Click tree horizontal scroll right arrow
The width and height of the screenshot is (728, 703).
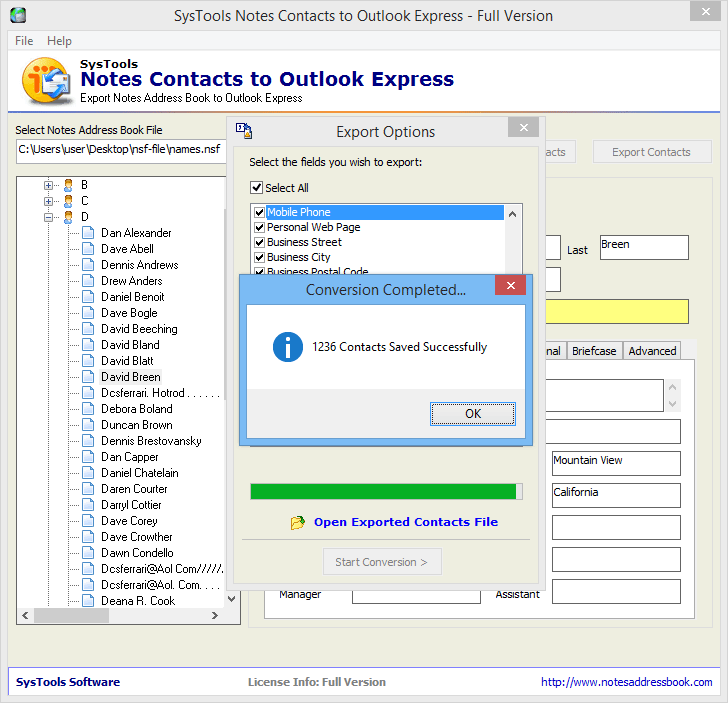pyautogui.click(x=214, y=615)
